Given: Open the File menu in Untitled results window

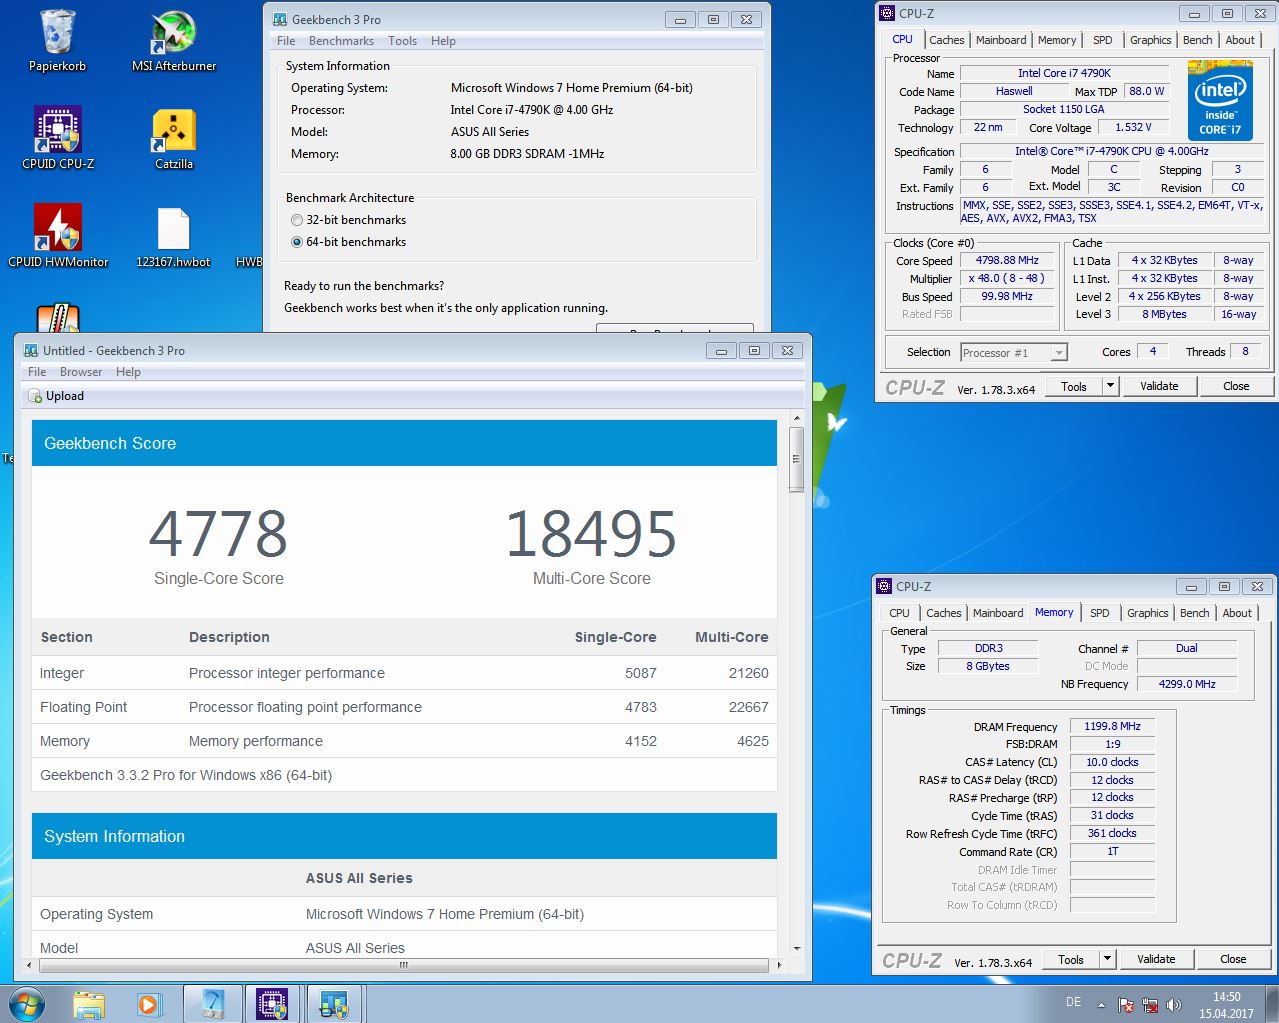Looking at the screenshot, I should (x=37, y=372).
